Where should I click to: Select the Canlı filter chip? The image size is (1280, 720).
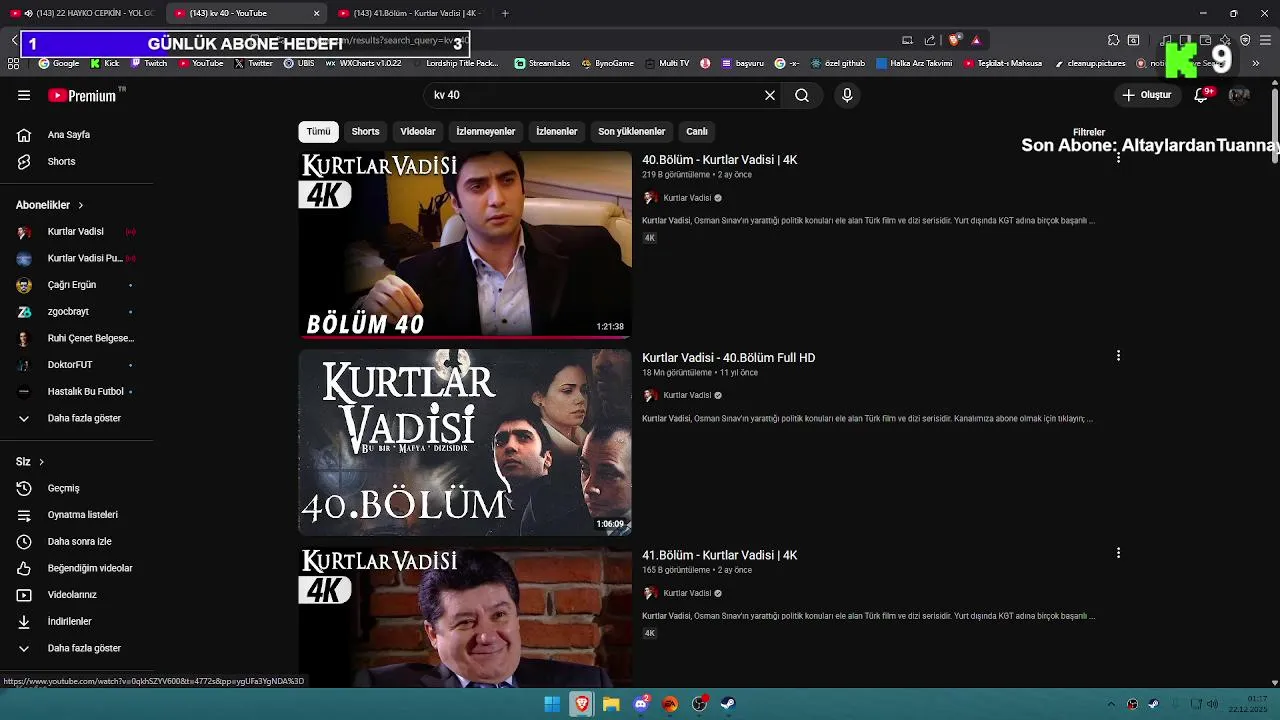(697, 131)
